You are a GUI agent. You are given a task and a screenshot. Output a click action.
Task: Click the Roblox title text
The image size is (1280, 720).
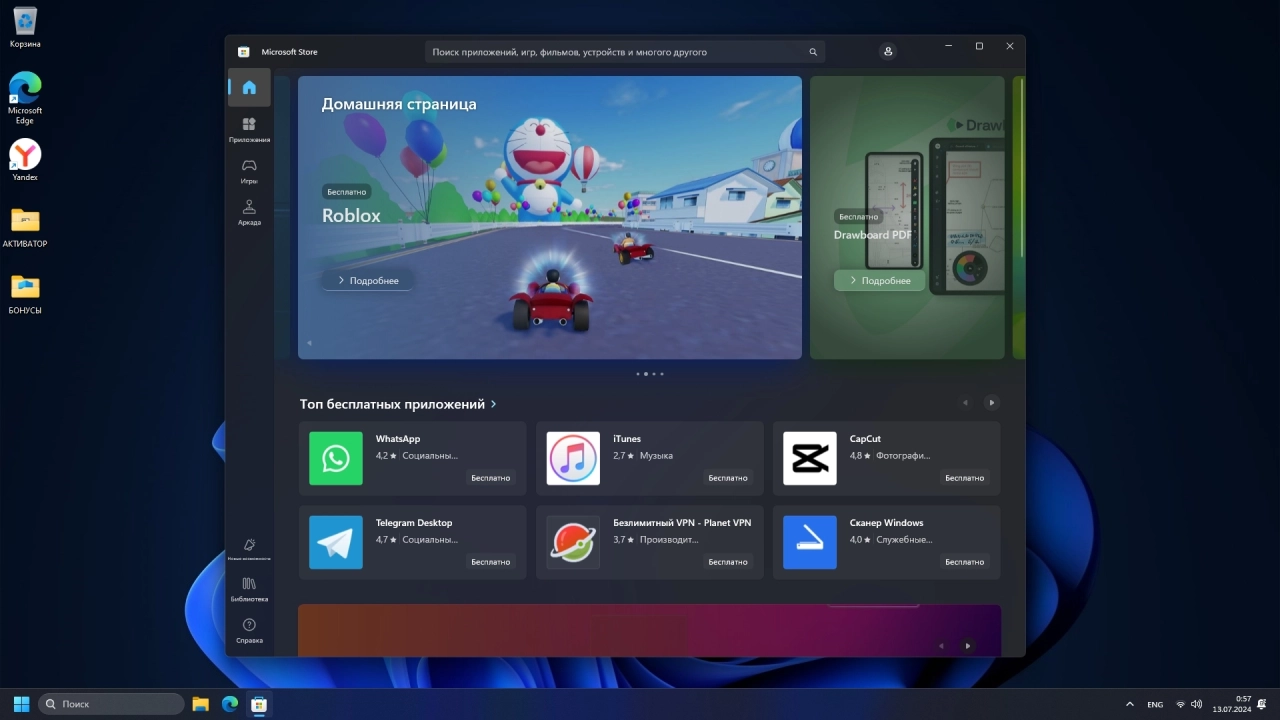[x=351, y=215]
